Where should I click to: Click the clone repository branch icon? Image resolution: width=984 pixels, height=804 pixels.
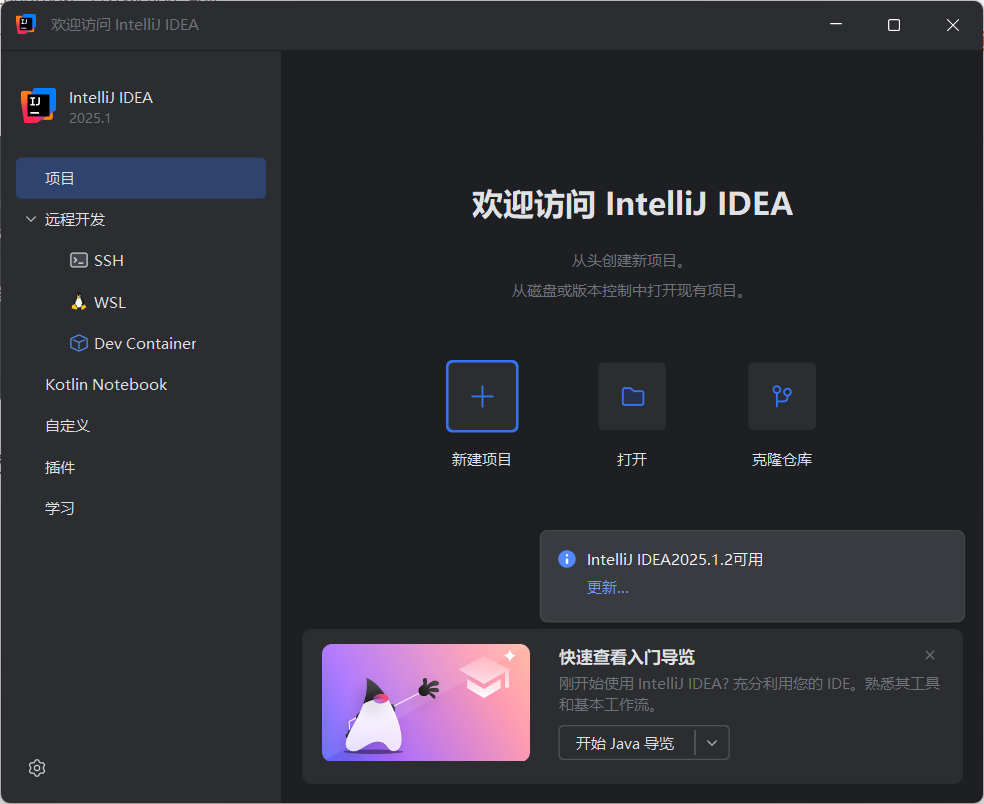point(781,396)
